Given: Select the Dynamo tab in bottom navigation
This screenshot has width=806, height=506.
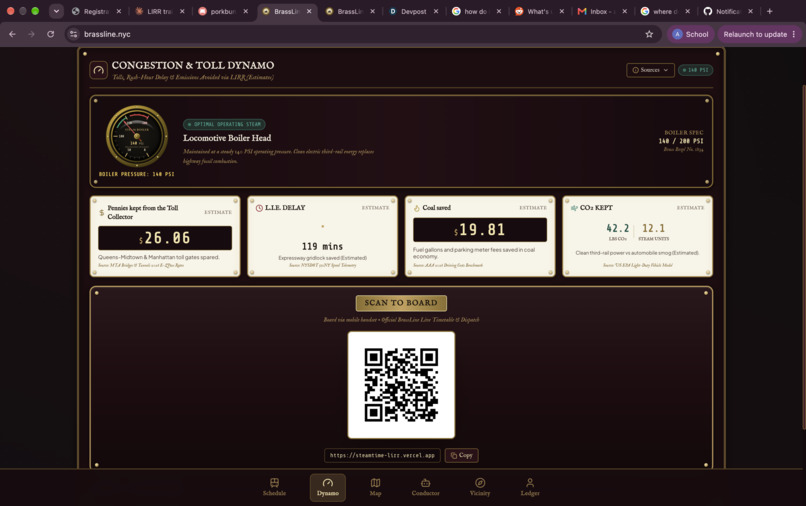Looking at the screenshot, I should pyautogui.click(x=327, y=487).
